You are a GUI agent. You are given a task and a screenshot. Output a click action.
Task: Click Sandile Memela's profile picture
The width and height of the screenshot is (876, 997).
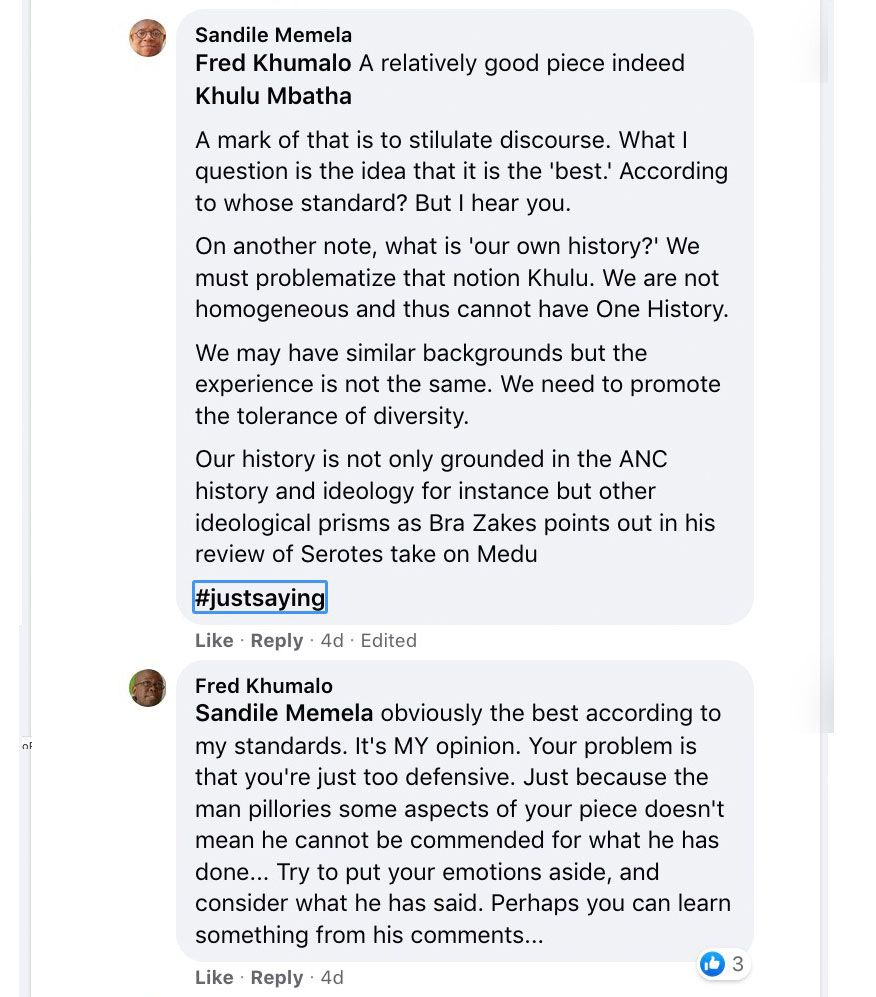pyautogui.click(x=148, y=38)
